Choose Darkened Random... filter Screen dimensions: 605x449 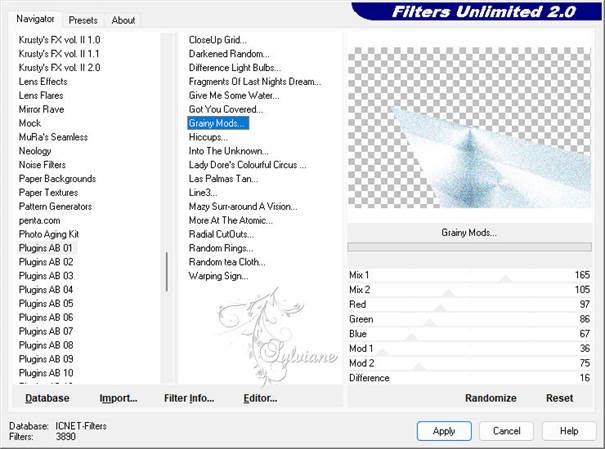click(x=229, y=54)
